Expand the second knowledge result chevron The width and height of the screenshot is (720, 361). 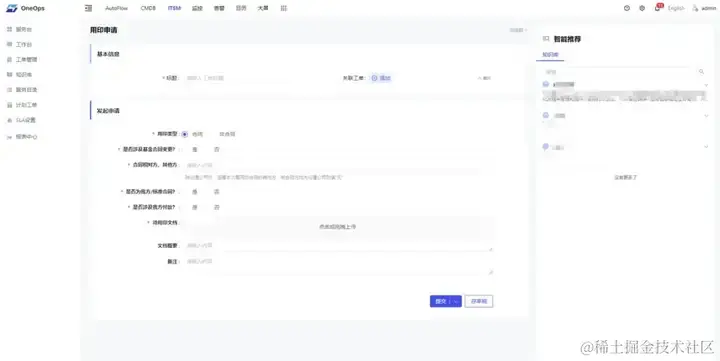(x=706, y=116)
